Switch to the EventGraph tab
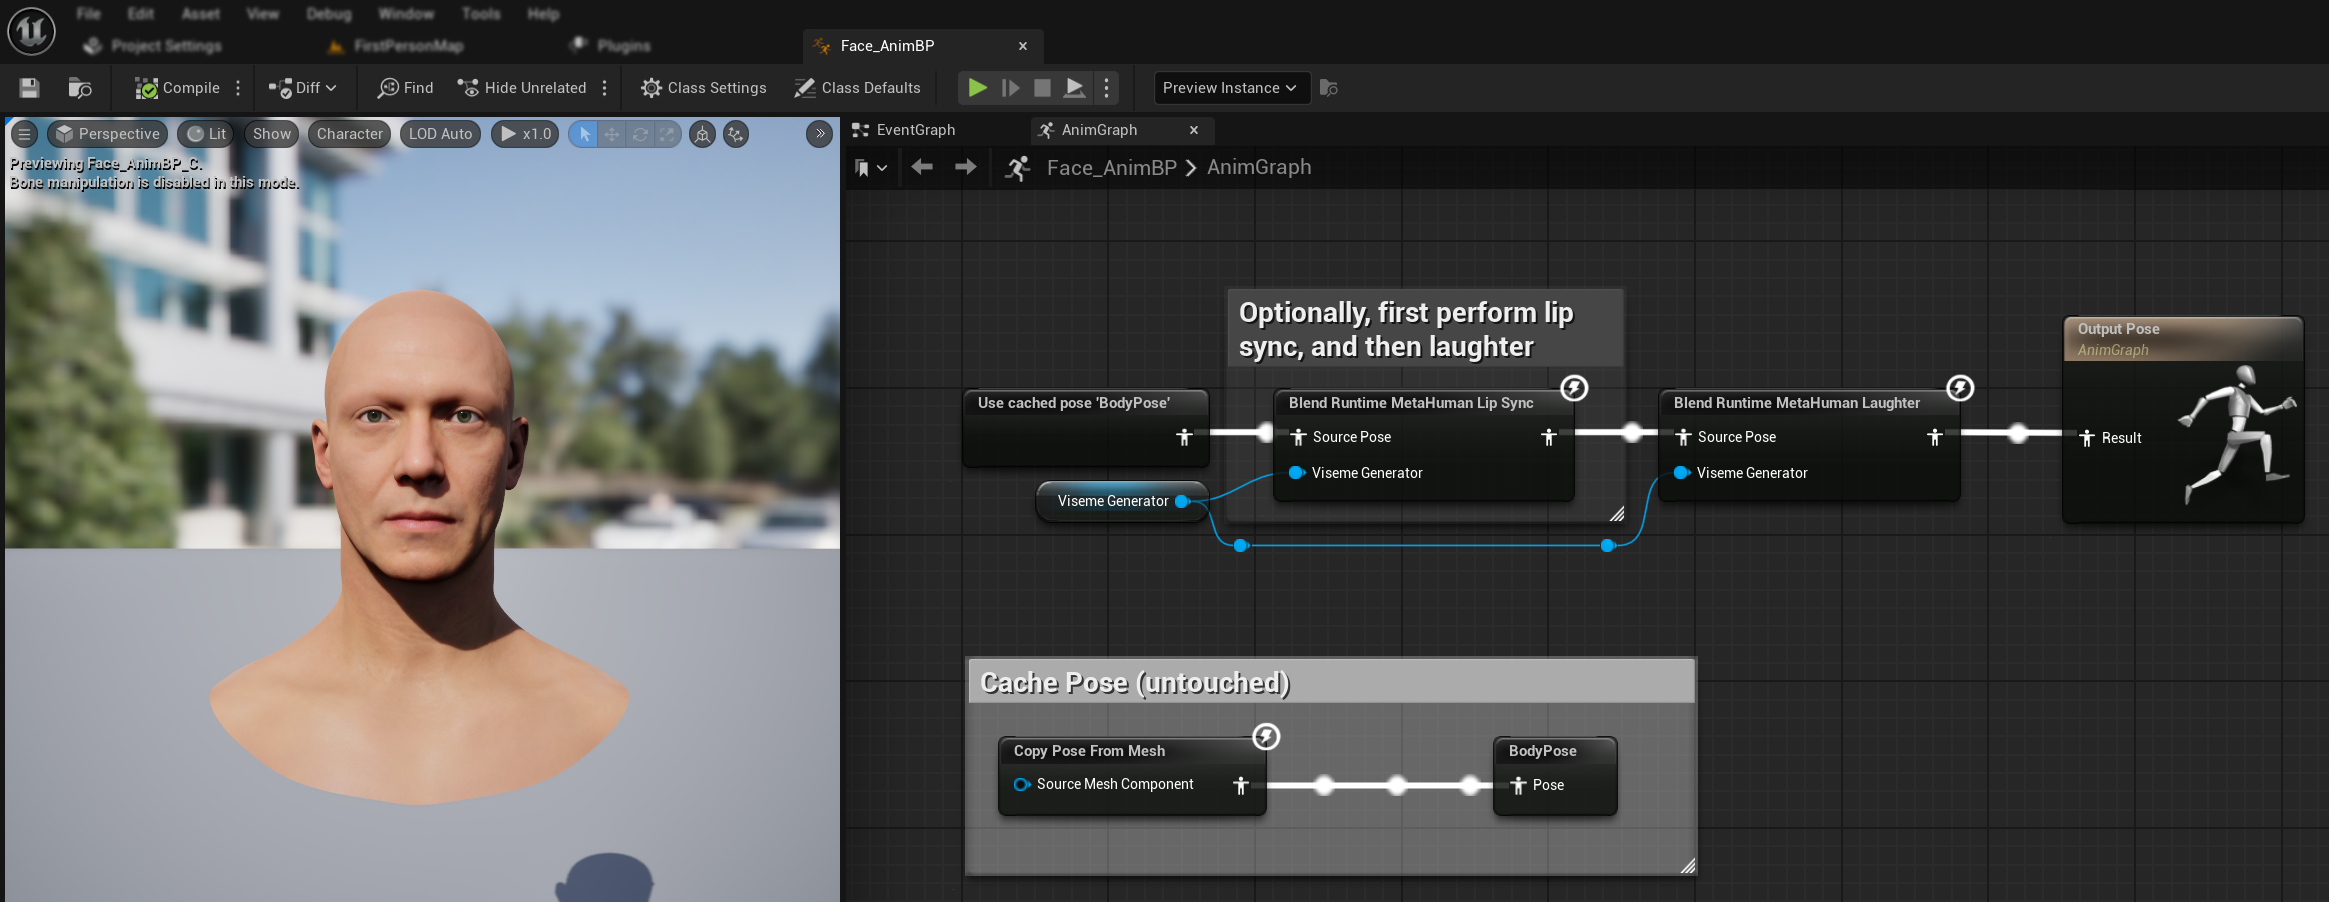2329x902 pixels. [915, 130]
